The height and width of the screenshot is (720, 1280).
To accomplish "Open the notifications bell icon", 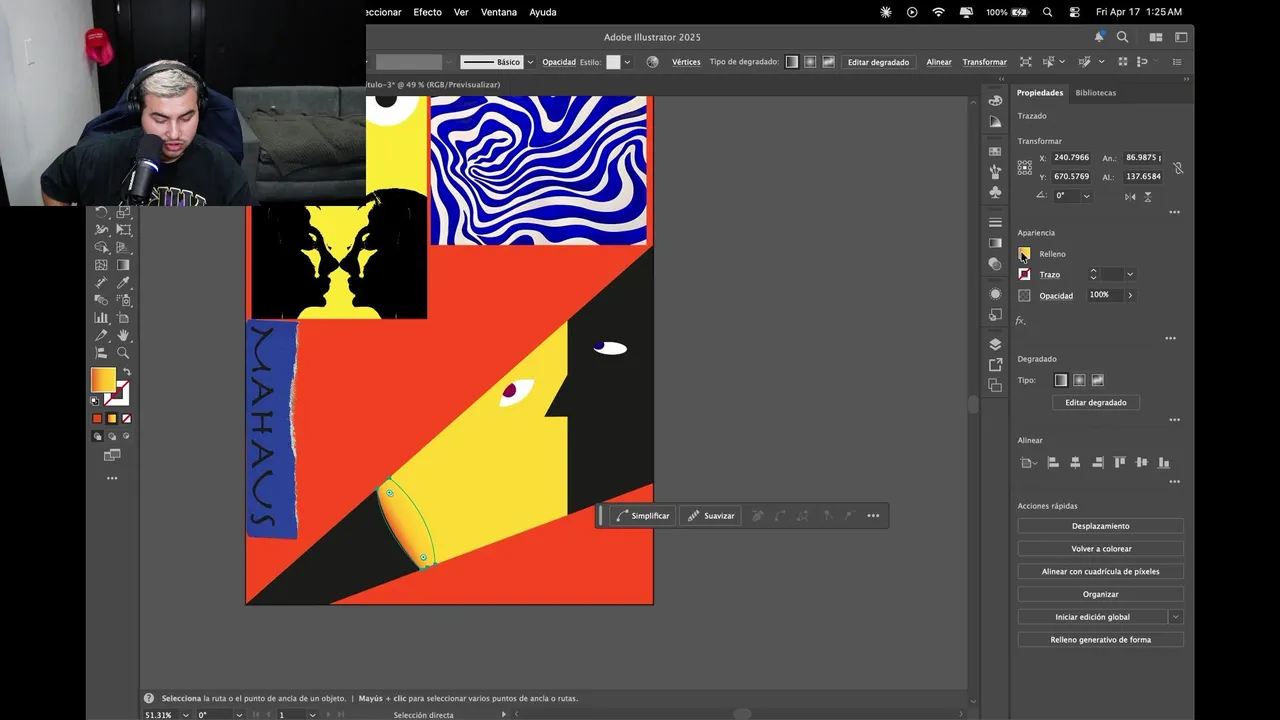I will pyautogui.click(x=1099, y=37).
